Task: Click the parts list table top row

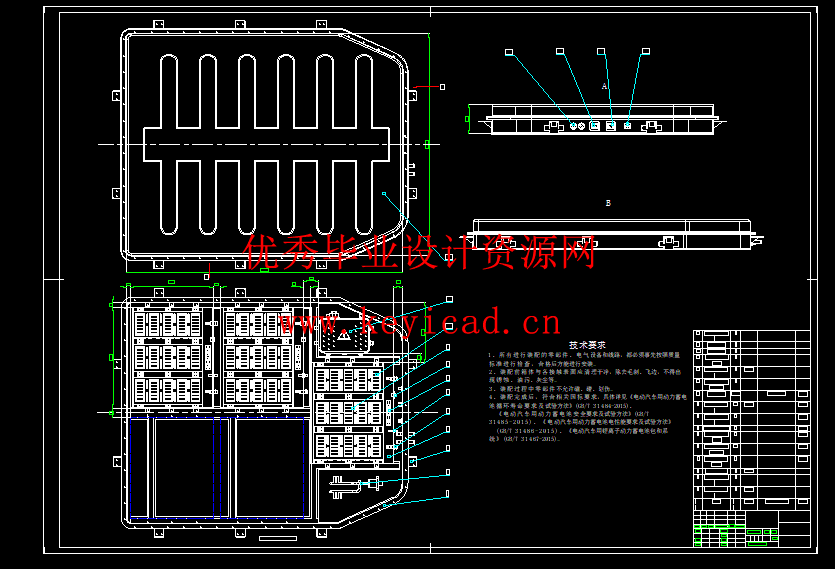Action: [750, 336]
